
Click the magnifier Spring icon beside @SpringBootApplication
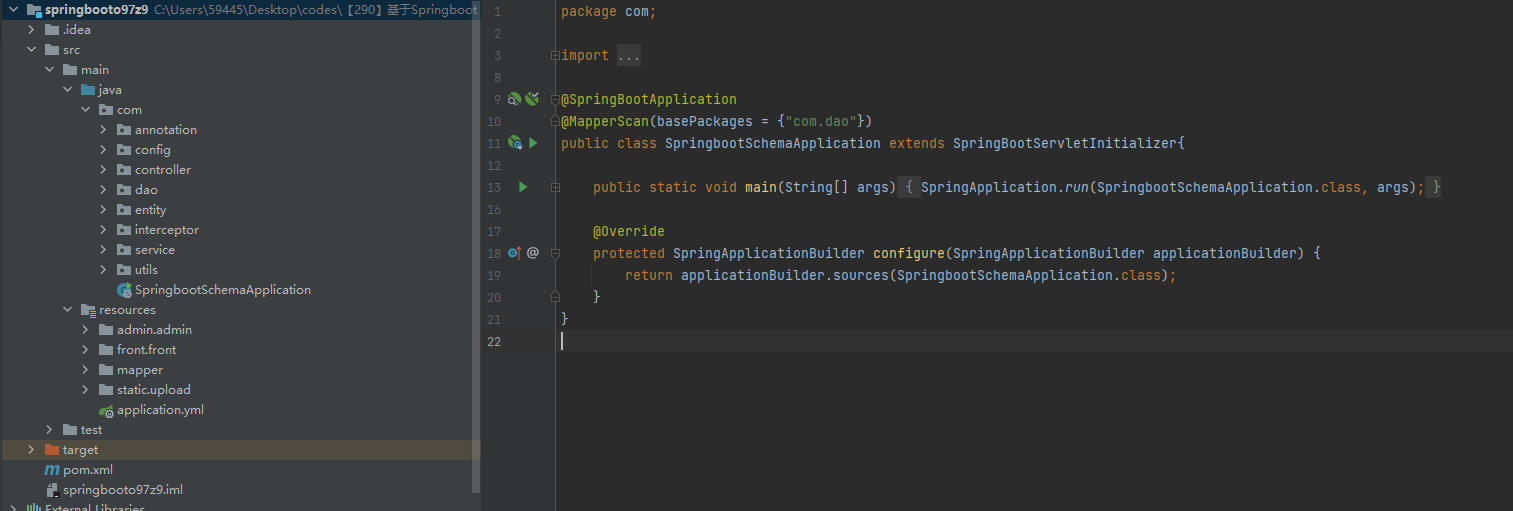(513, 99)
